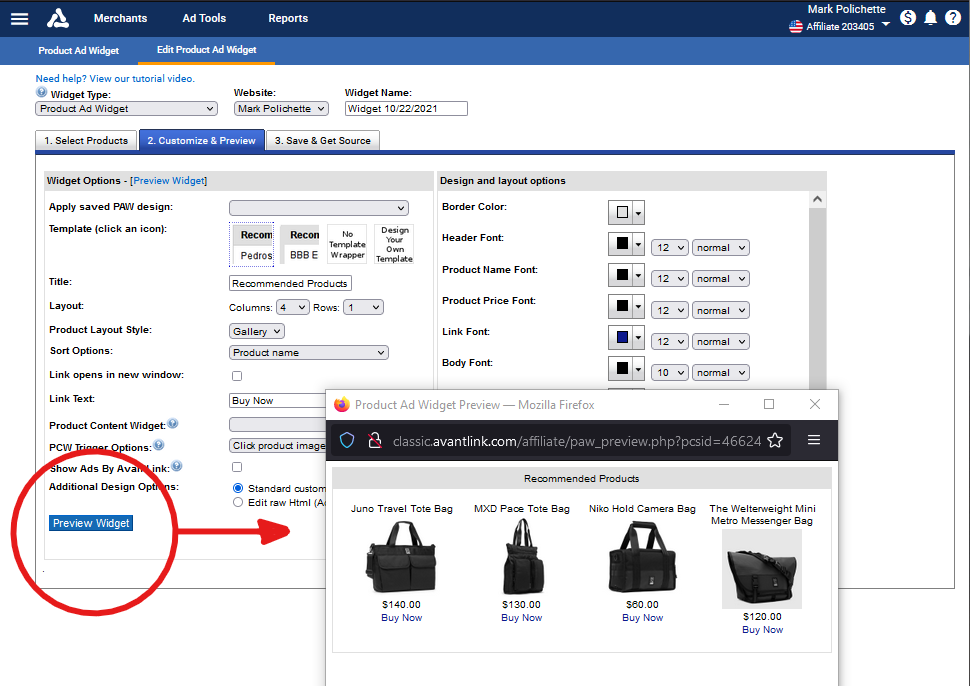The height and width of the screenshot is (686, 970).
Task: Click Buy Now under MXD Pace Tote Bag
Action: pyautogui.click(x=521, y=617)
